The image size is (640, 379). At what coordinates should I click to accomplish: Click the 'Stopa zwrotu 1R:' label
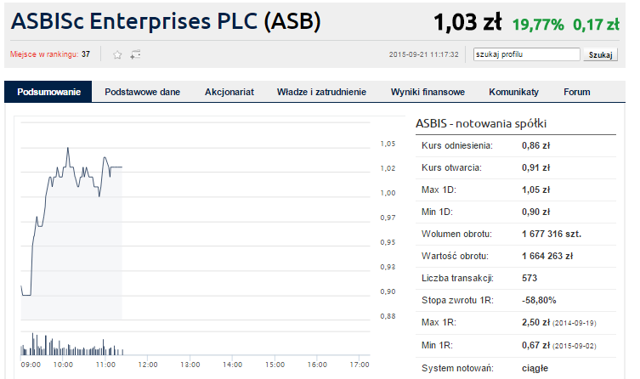[457, 300]
